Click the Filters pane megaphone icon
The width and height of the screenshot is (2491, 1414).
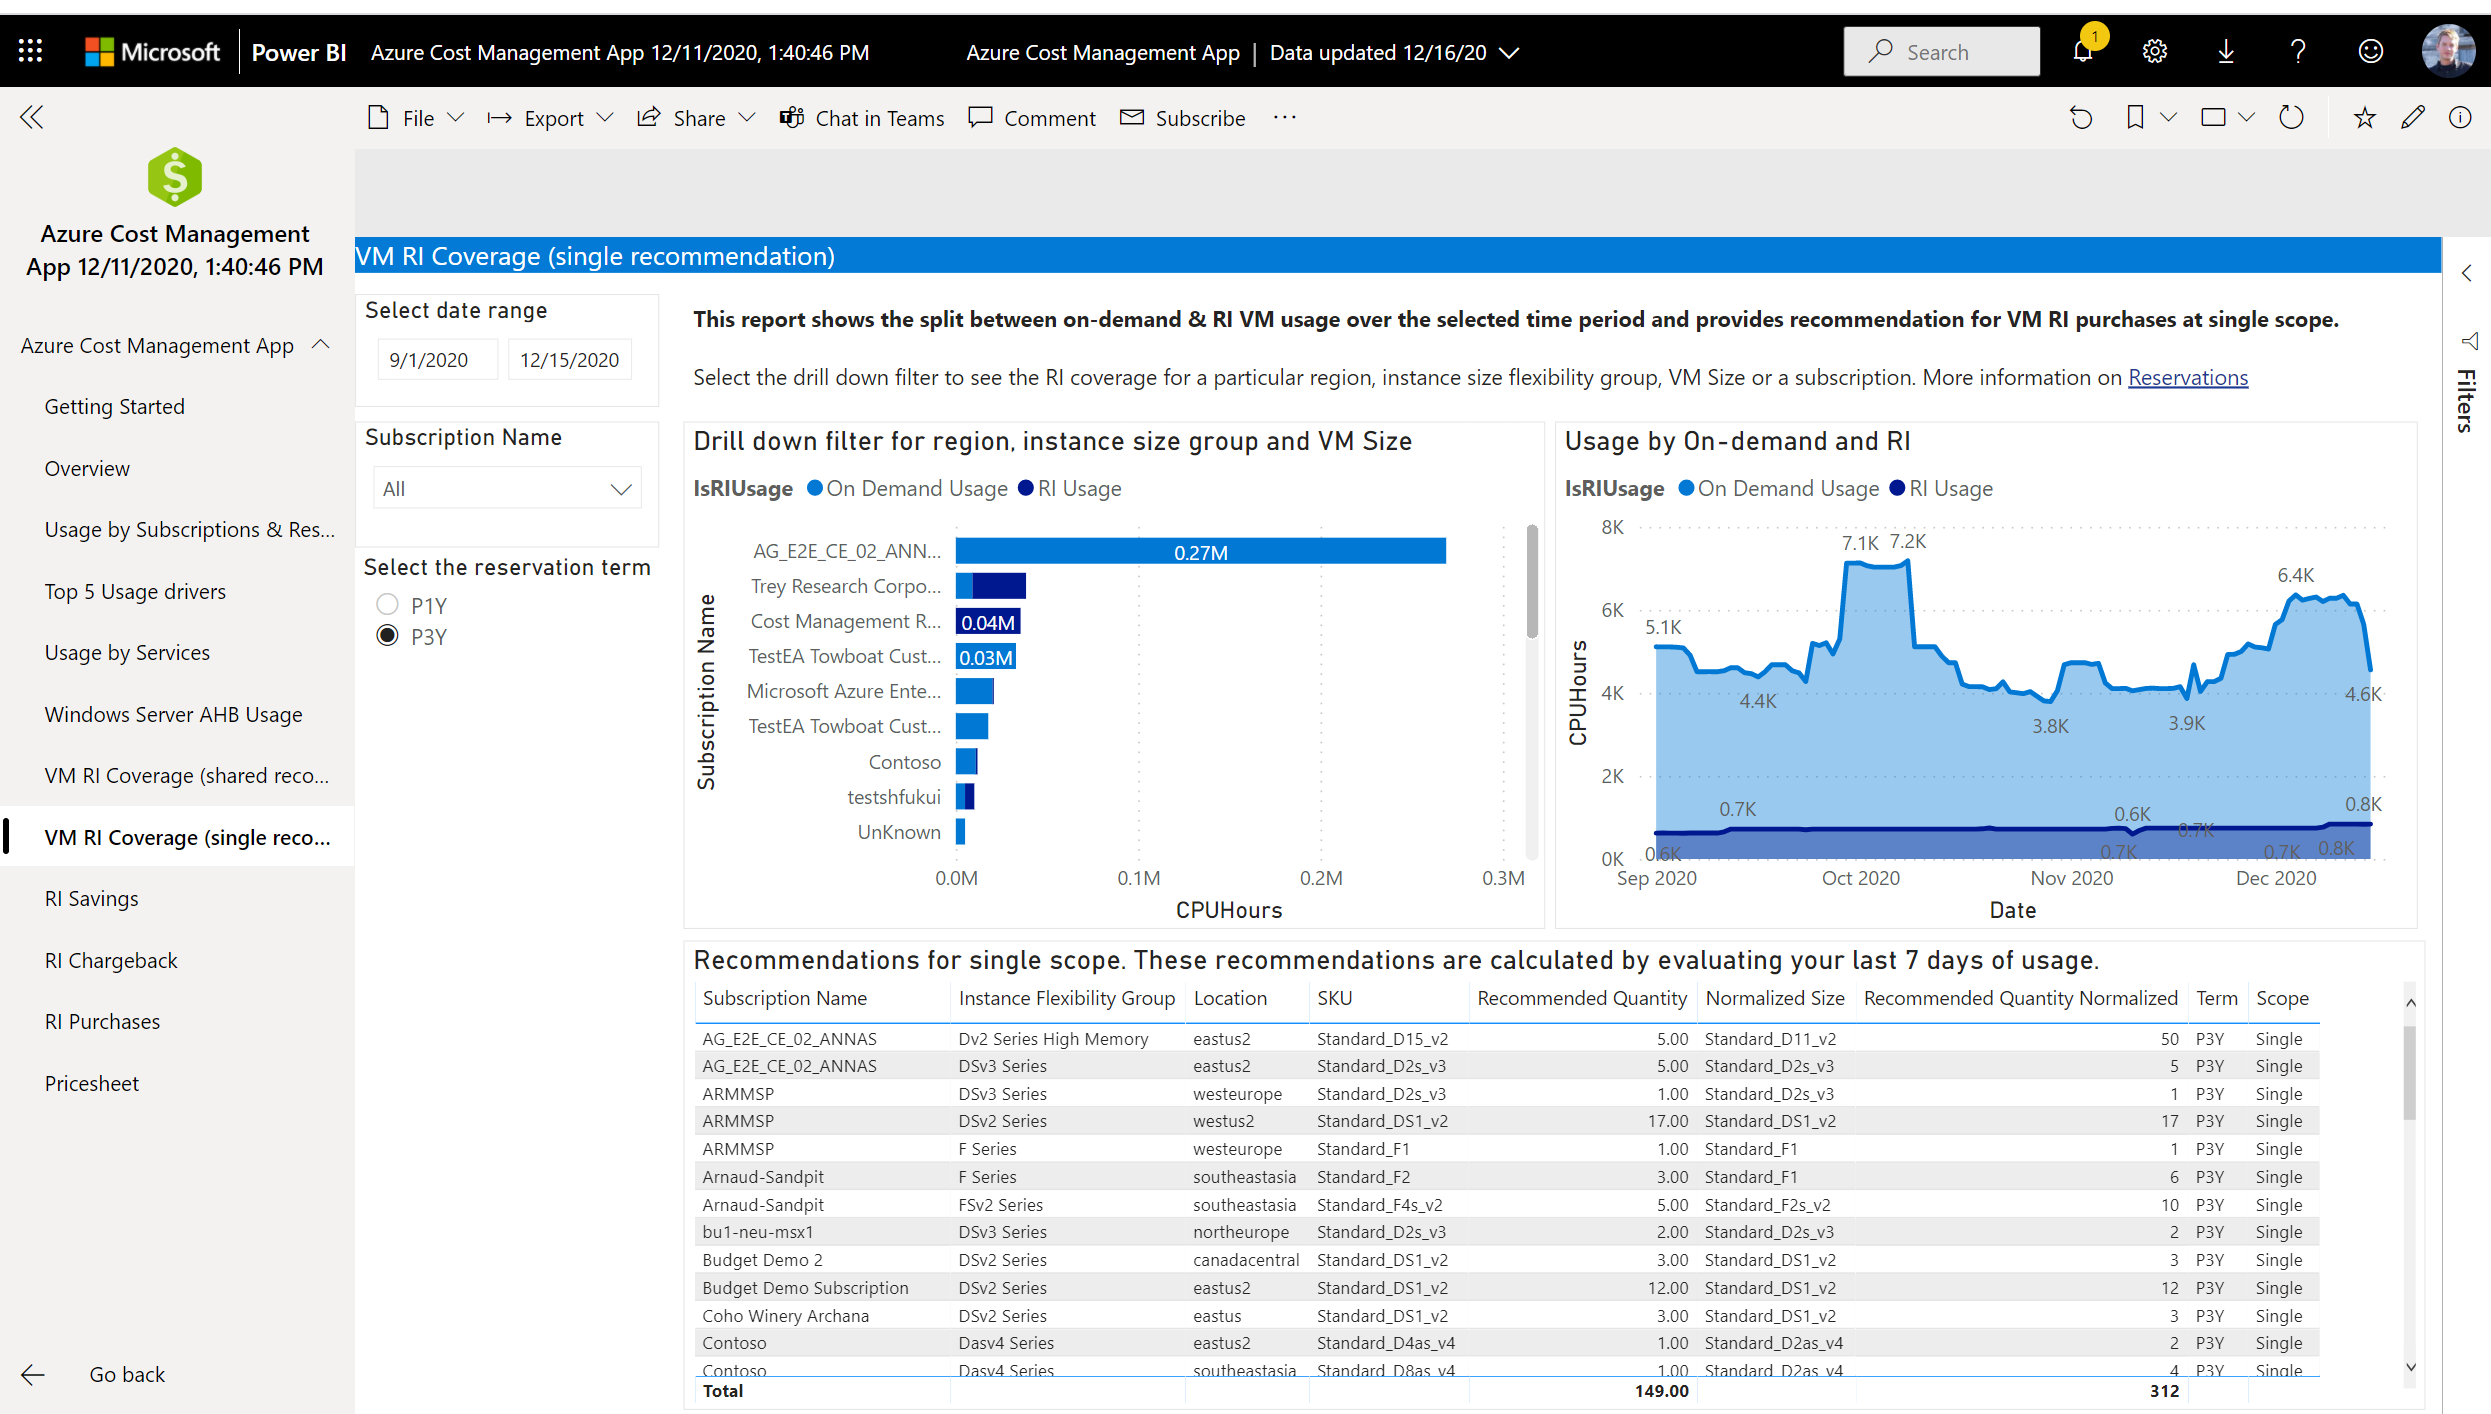pyautogui.click(x=2468, y=342)
